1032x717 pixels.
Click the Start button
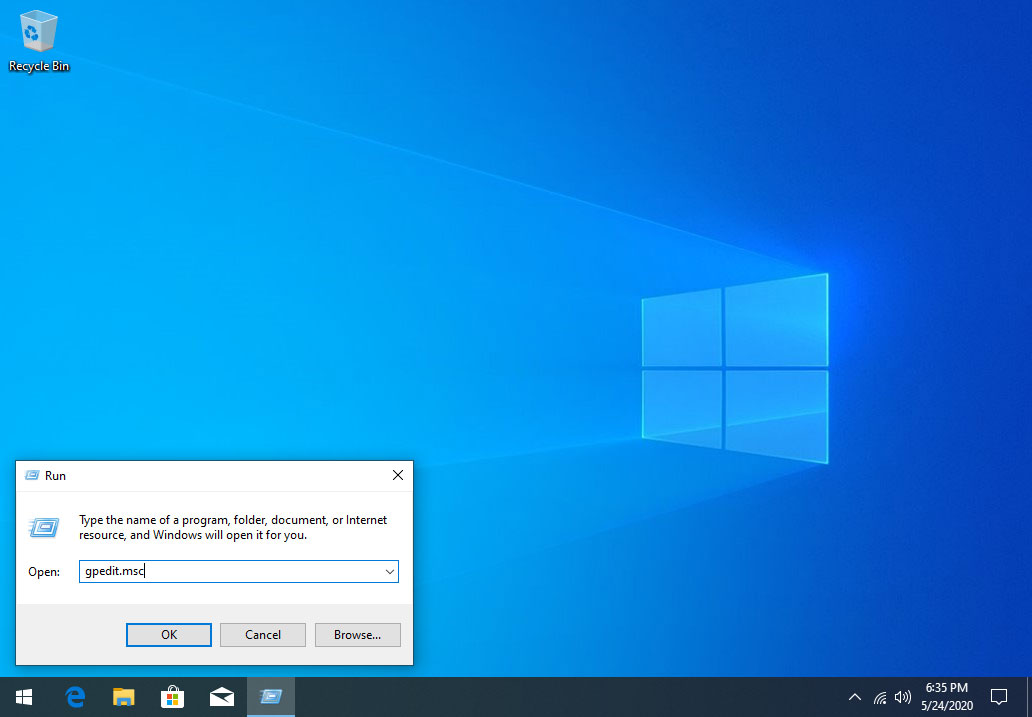(x=23, y=697)
